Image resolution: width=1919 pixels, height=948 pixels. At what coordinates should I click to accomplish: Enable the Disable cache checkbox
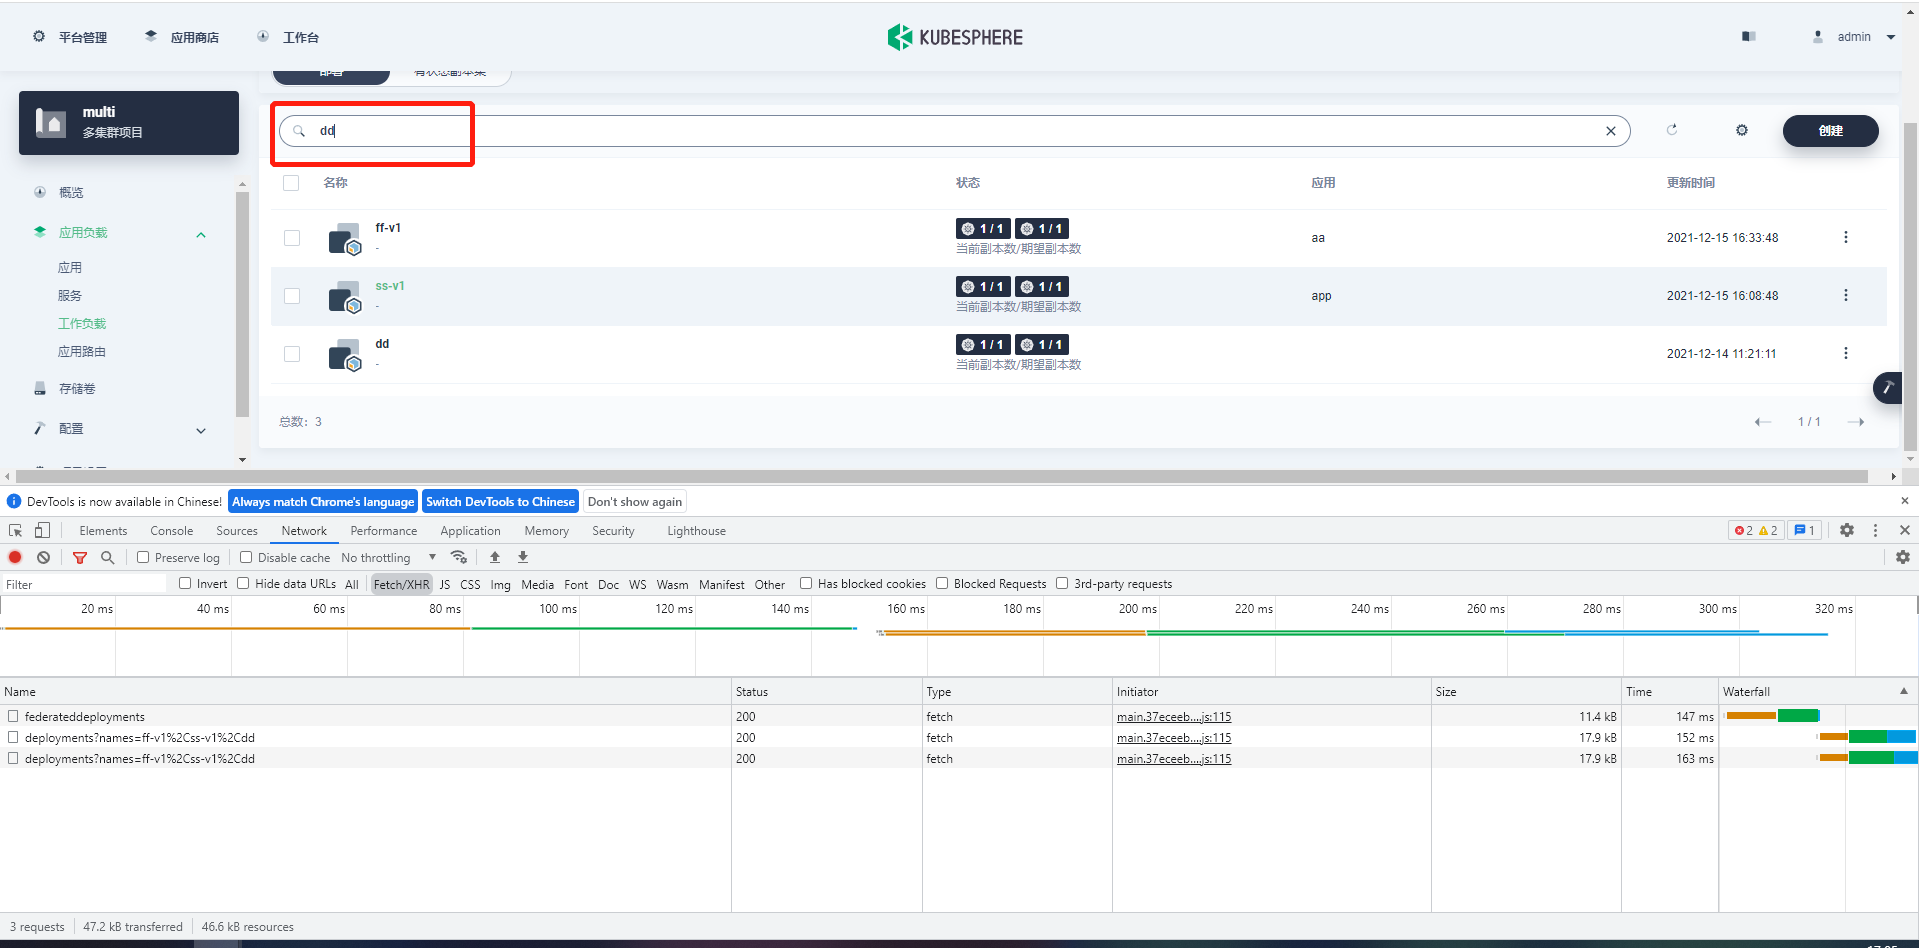coord(247,557)
